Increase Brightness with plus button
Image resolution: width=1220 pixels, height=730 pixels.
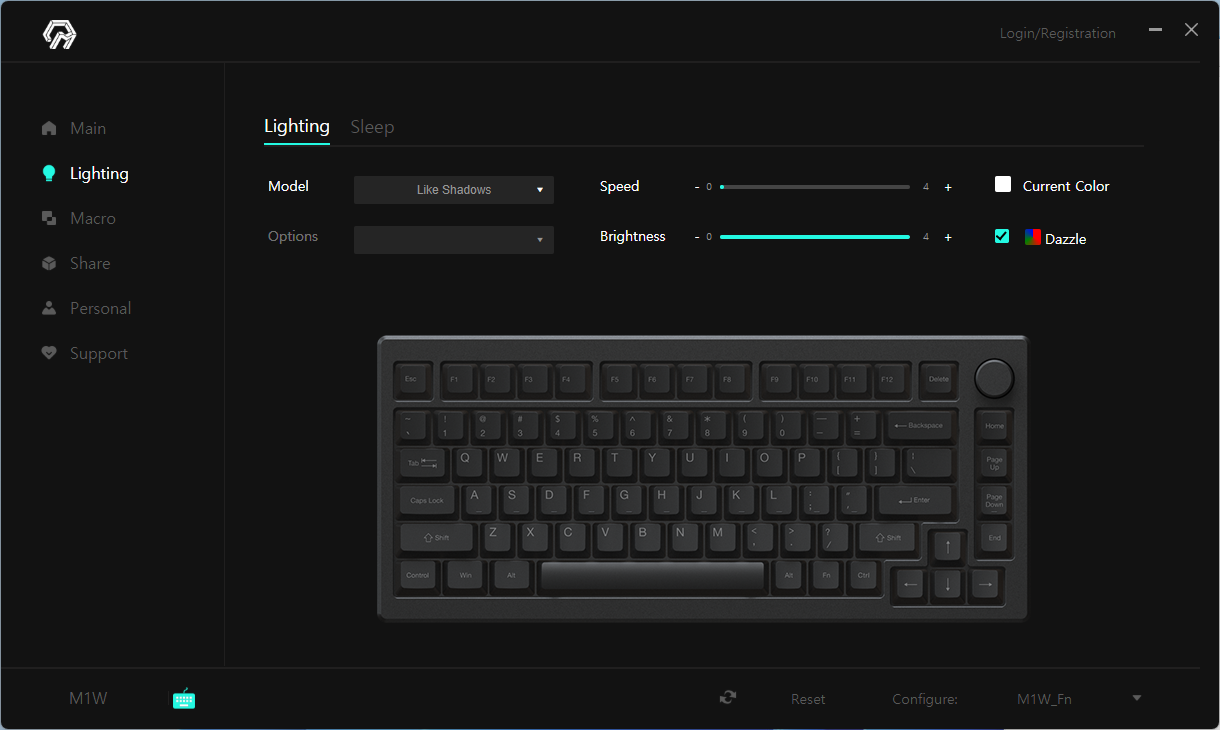(x=948, y=237)
